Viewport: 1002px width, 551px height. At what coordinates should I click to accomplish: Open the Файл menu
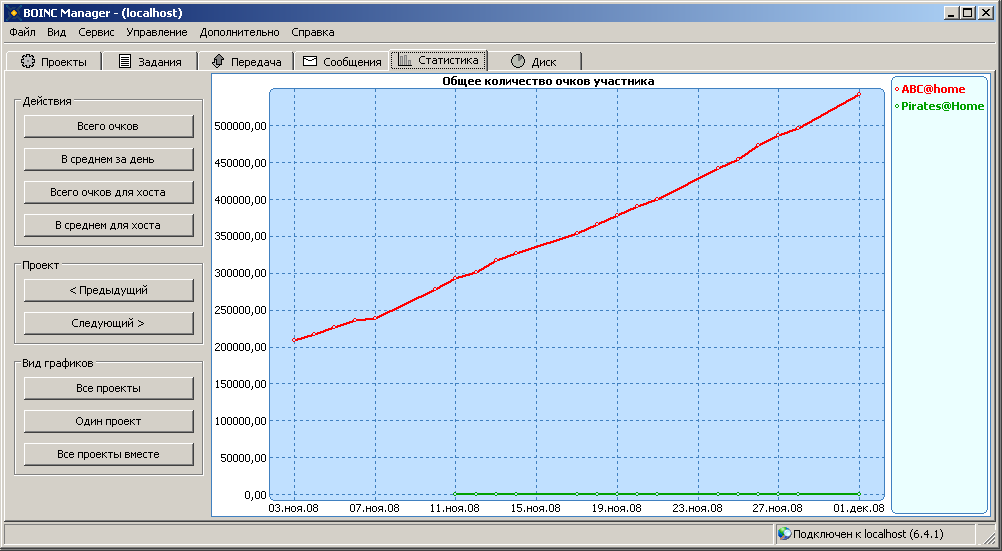point(22,33)
